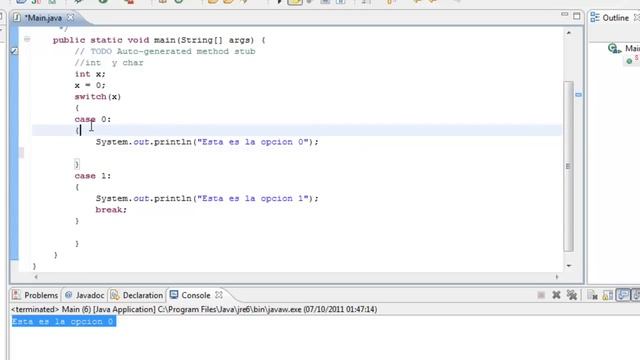The width and height of the screenshot is (640, 360).
Task: Click the "// TODO Auto-generated method stub" comment
Action: [x=165, y=51]
